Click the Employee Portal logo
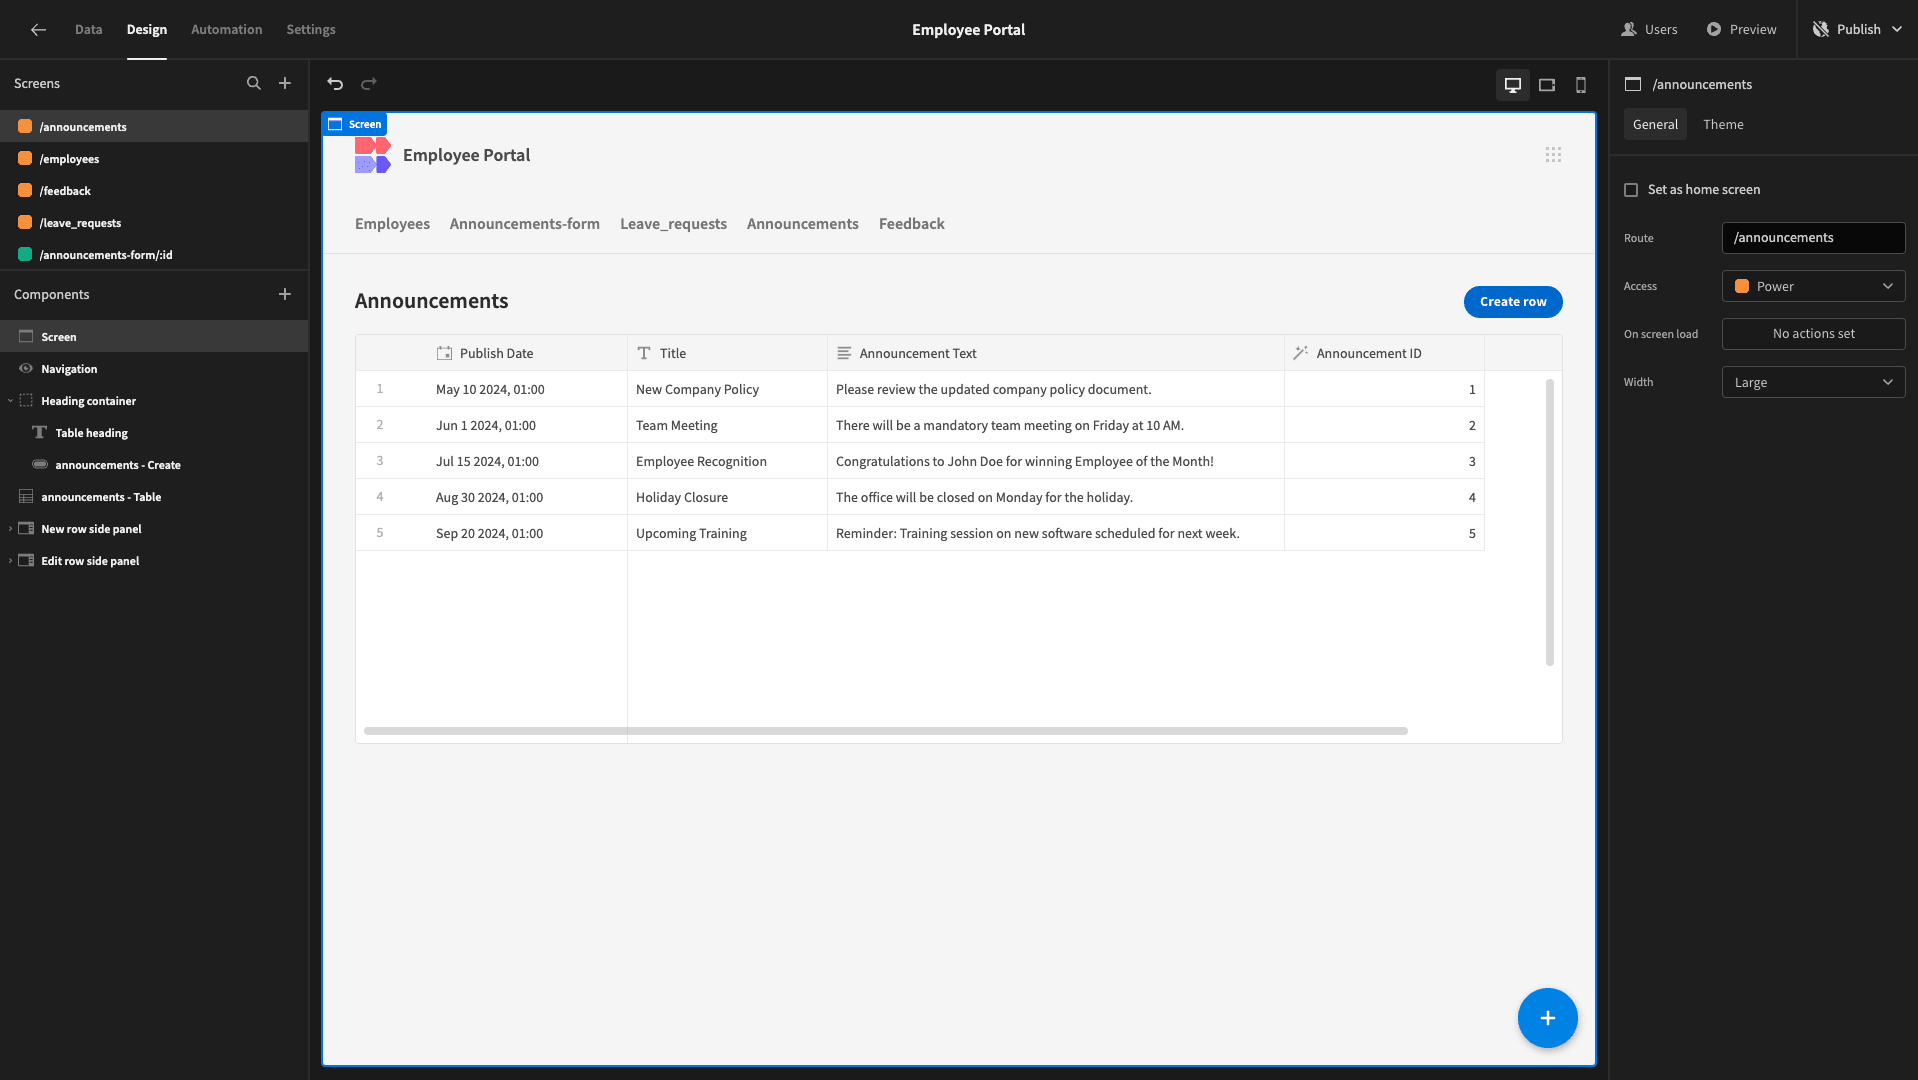The width and height of the screenshot is (1918, 1080). [372, 155]
